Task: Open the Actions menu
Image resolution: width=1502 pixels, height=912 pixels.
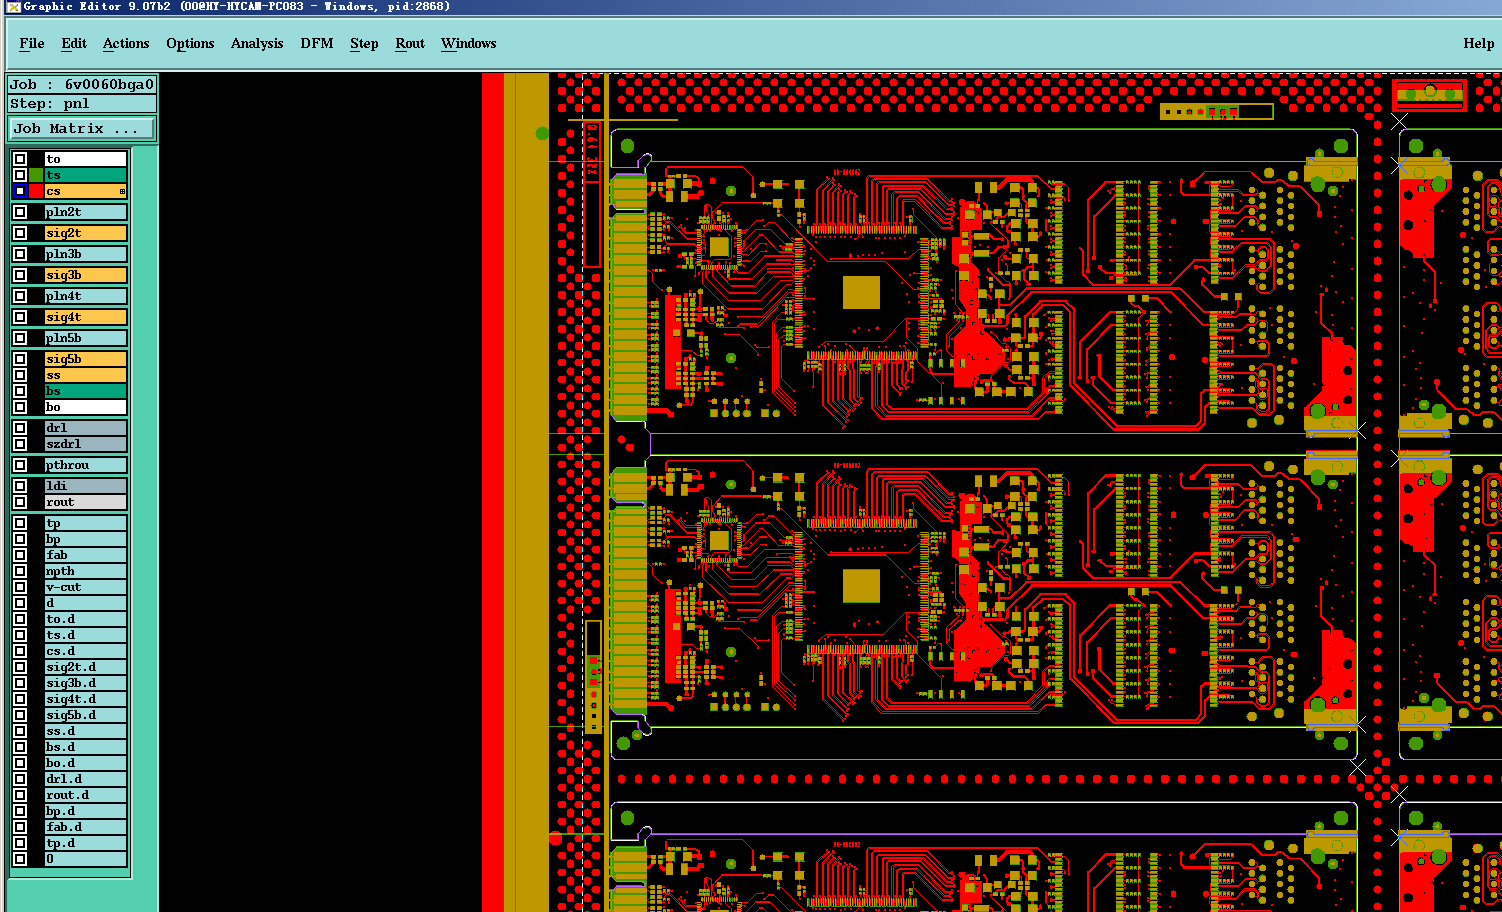Action: tap(126, 43)
